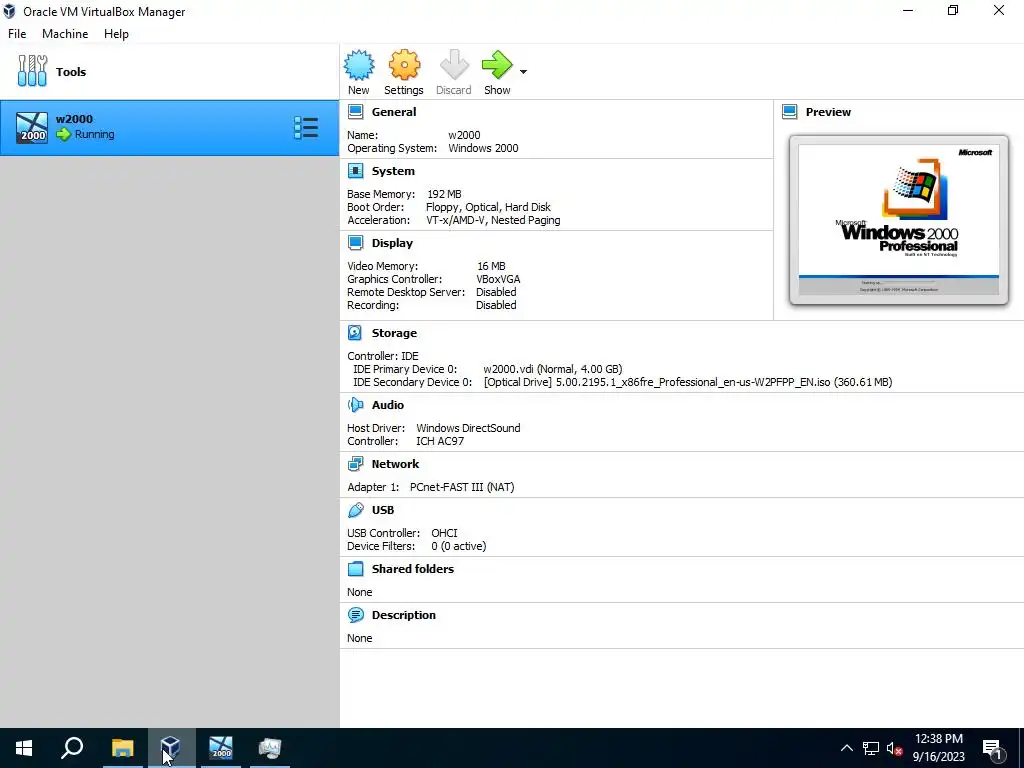The image size is (1024, 768).
Task: Click the 16 MB video memory value
Action: (491, 266)
